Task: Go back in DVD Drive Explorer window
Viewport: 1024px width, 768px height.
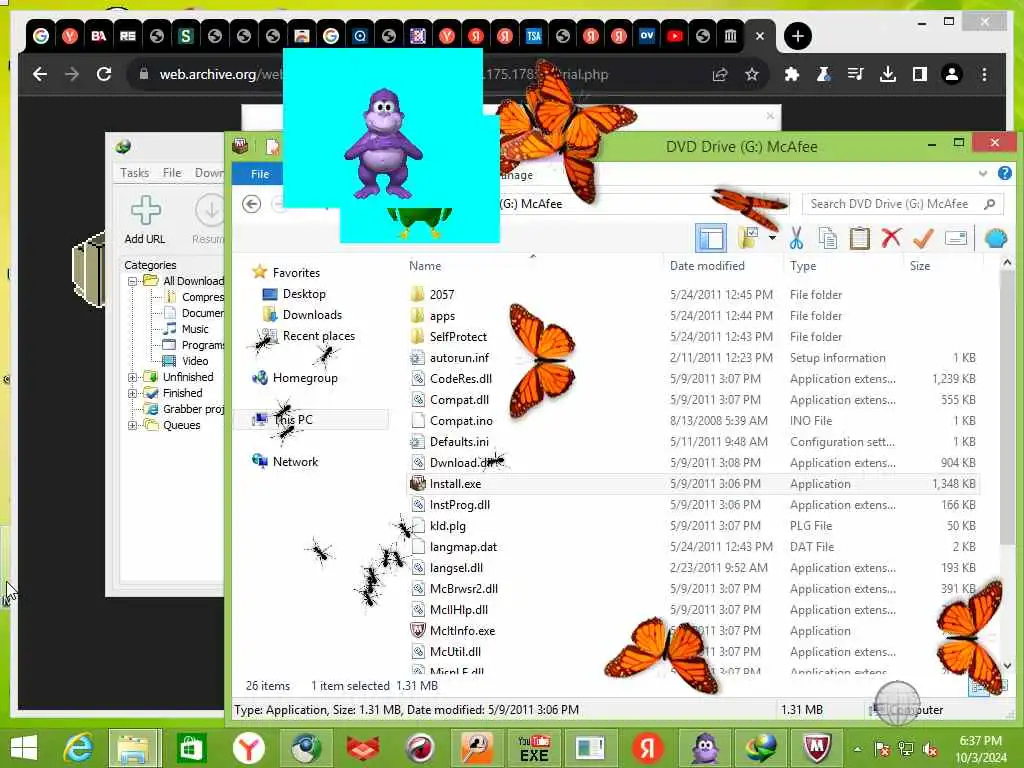Action: point(251,204)
